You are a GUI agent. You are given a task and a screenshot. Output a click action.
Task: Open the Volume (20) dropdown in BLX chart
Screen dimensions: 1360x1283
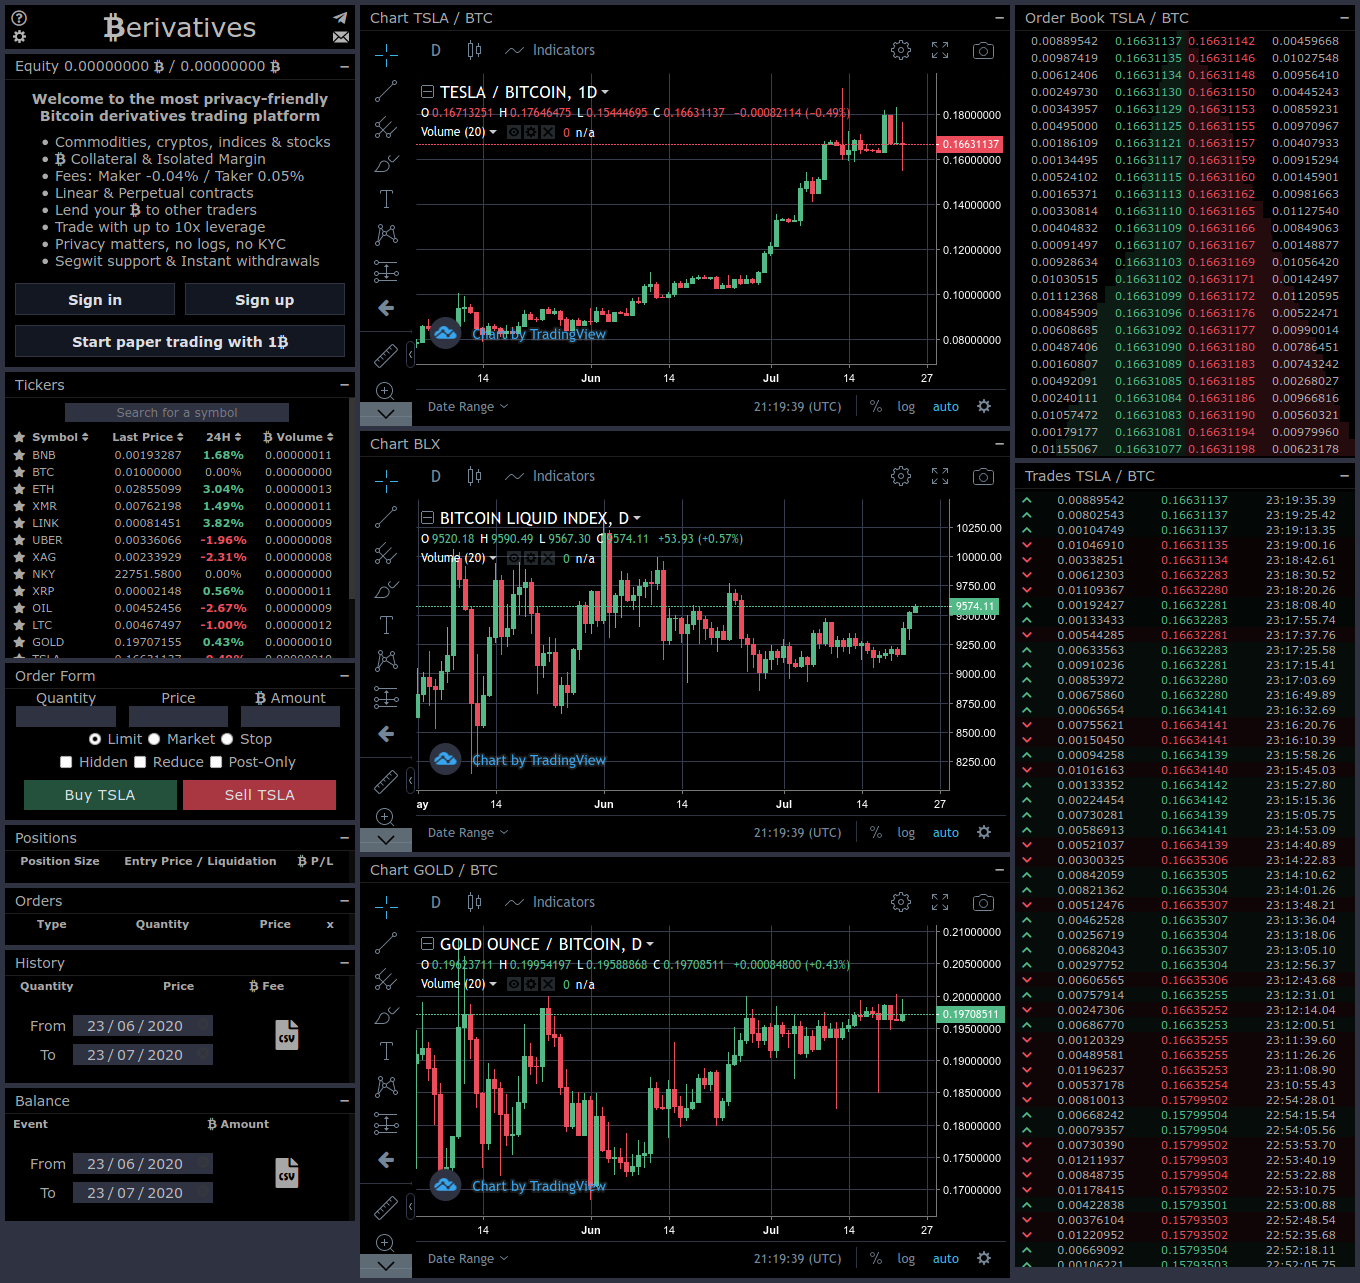[x=493, y=558]
